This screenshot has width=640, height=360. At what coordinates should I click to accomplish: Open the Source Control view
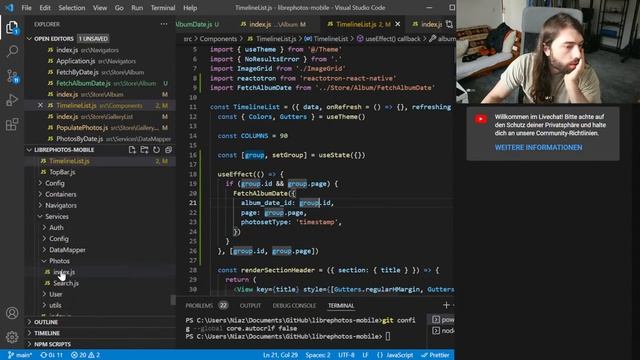[12, 76]
